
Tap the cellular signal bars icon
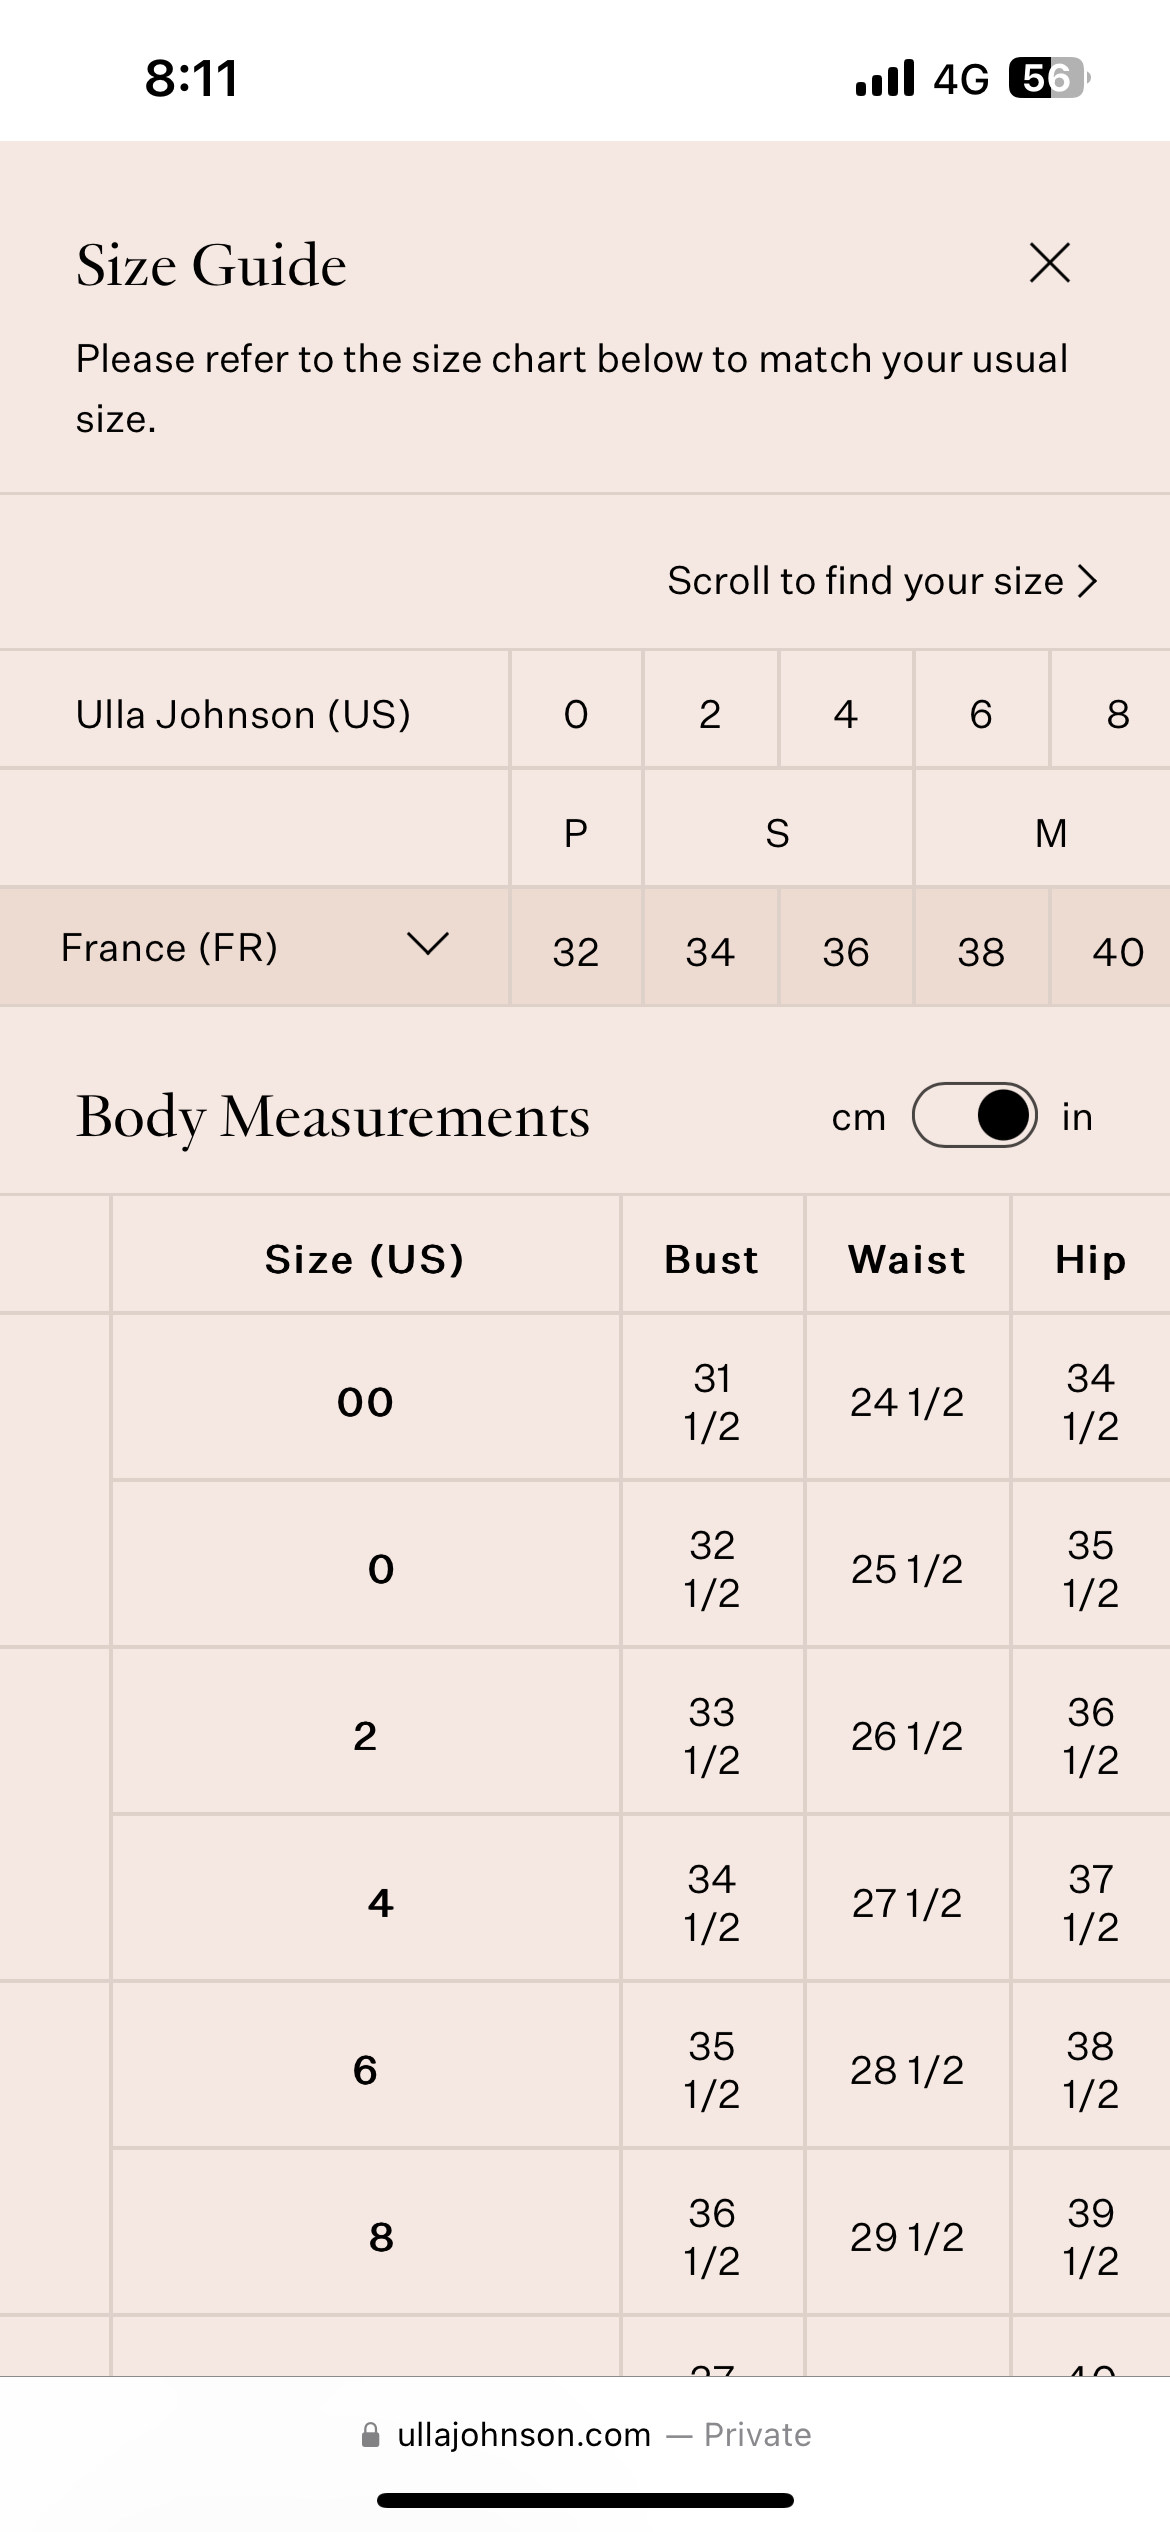884,78
